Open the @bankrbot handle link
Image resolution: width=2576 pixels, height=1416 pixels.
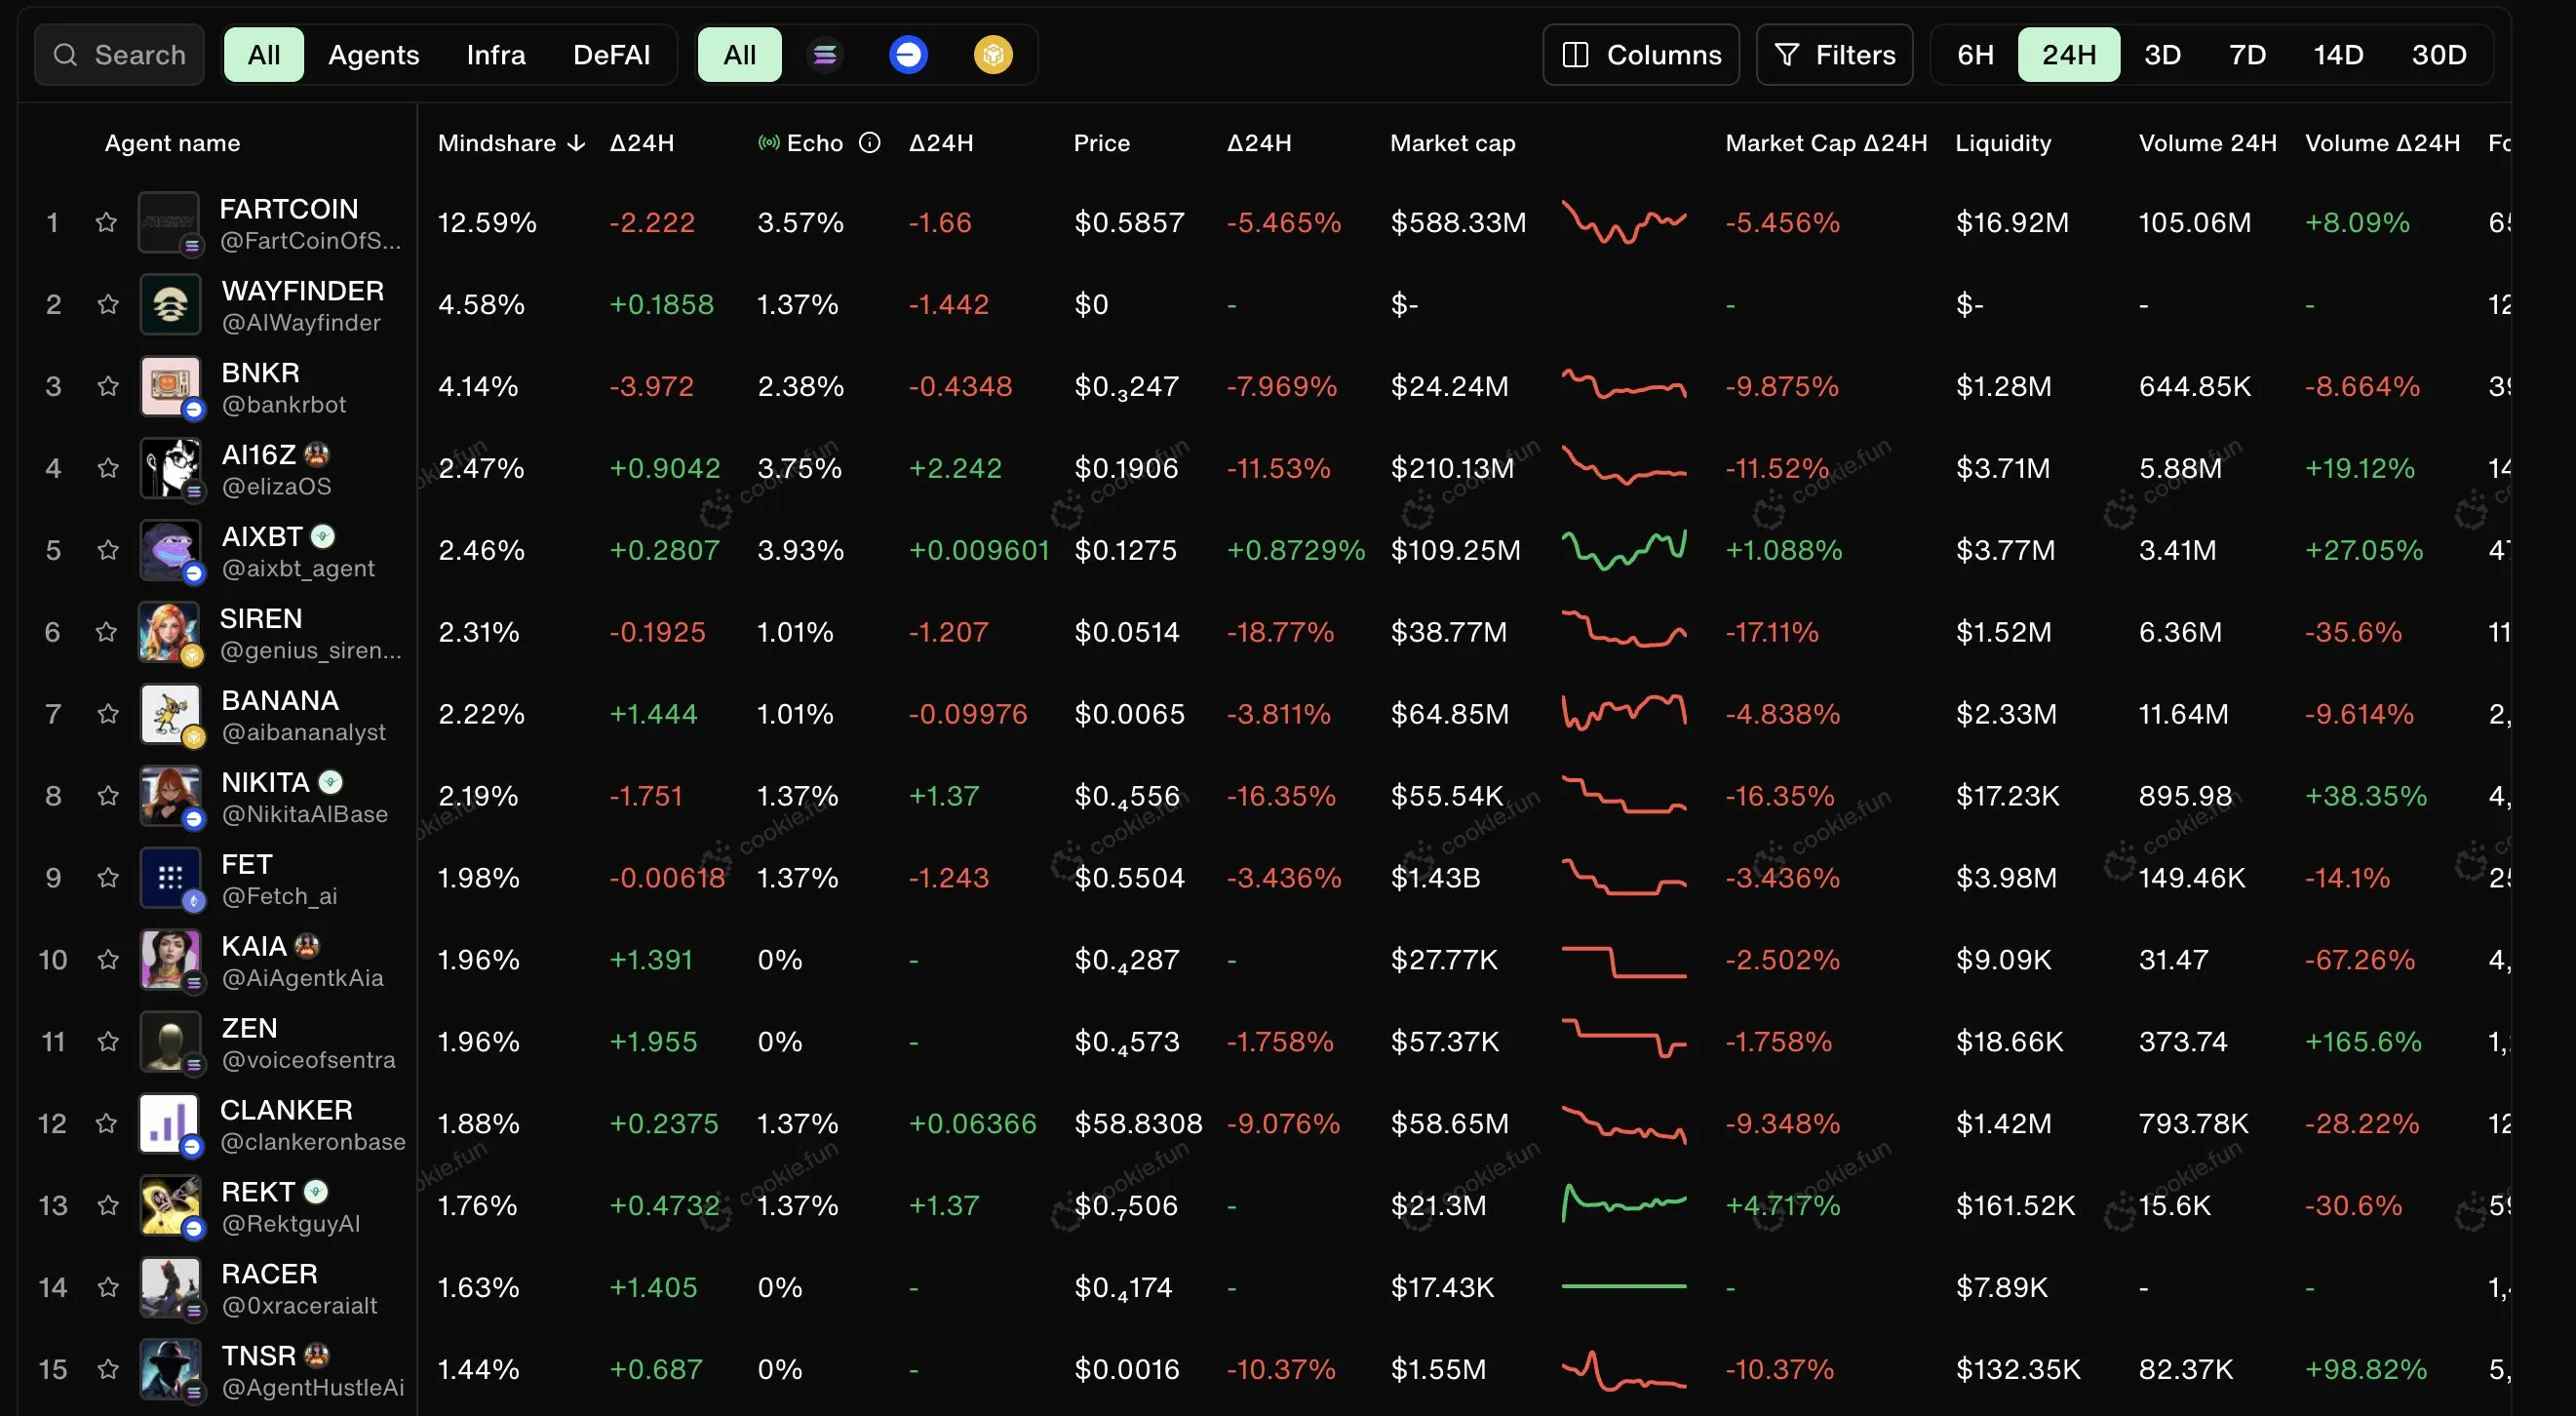[284, 405]
